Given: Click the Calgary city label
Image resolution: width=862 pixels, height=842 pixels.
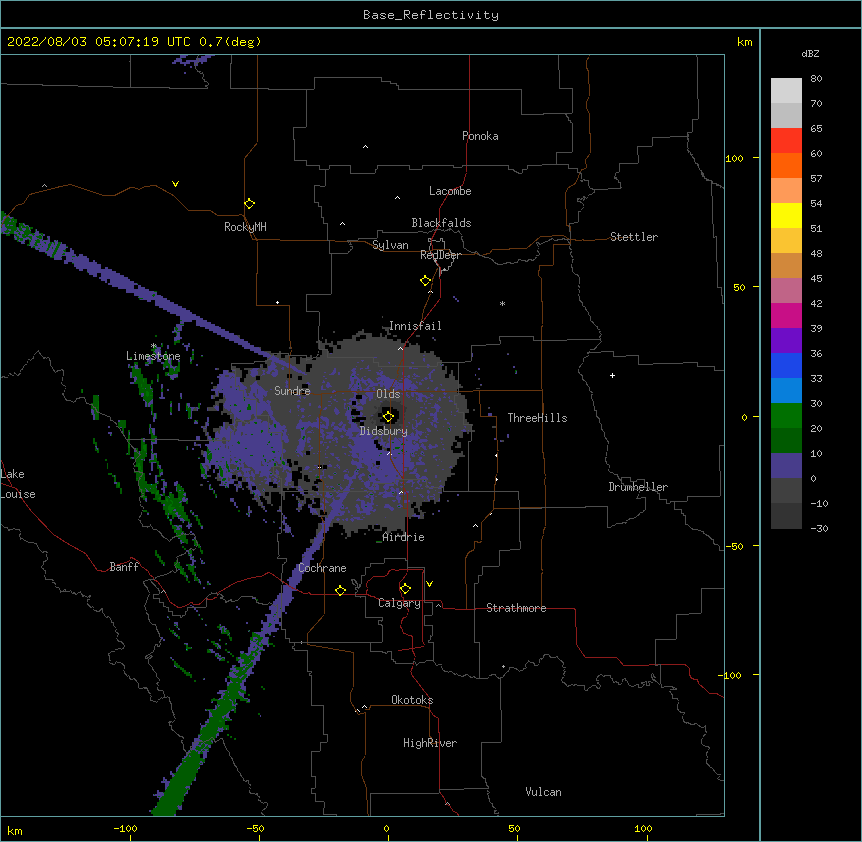Looking at the screenshot, I should [x=399, y=603].
